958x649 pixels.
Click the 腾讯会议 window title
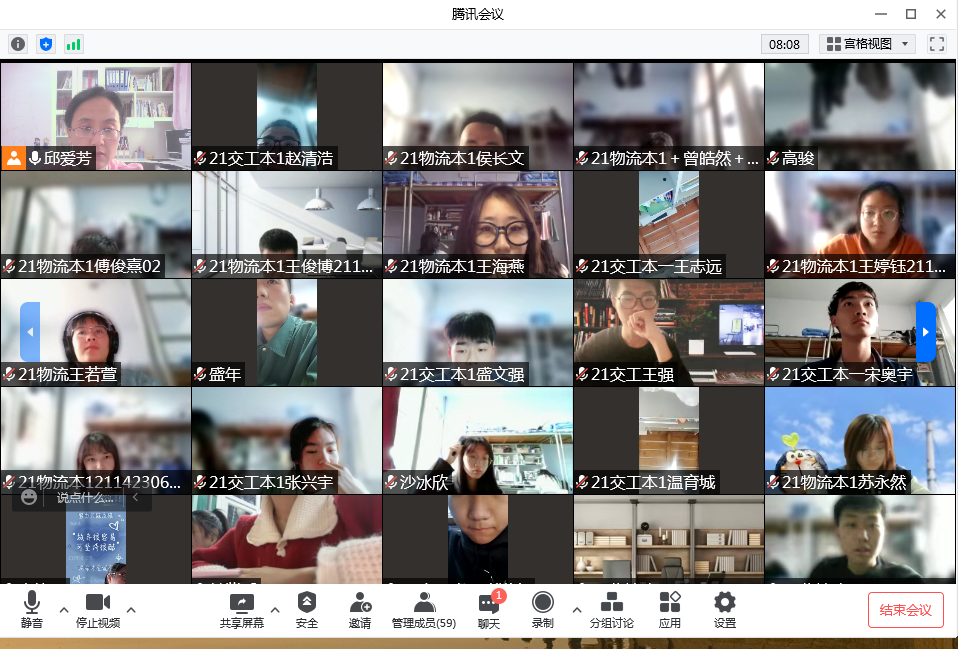pos(478,14)
